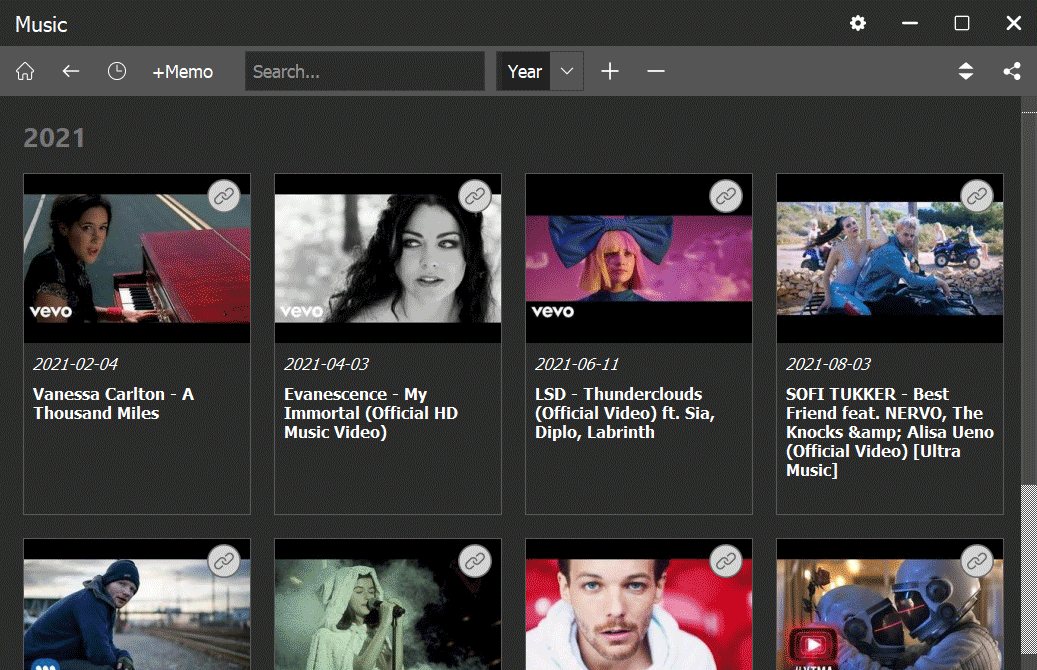The width and height of the screenshot is (1037, 670).
Task: Click the +Memo button
Action: 182,72
